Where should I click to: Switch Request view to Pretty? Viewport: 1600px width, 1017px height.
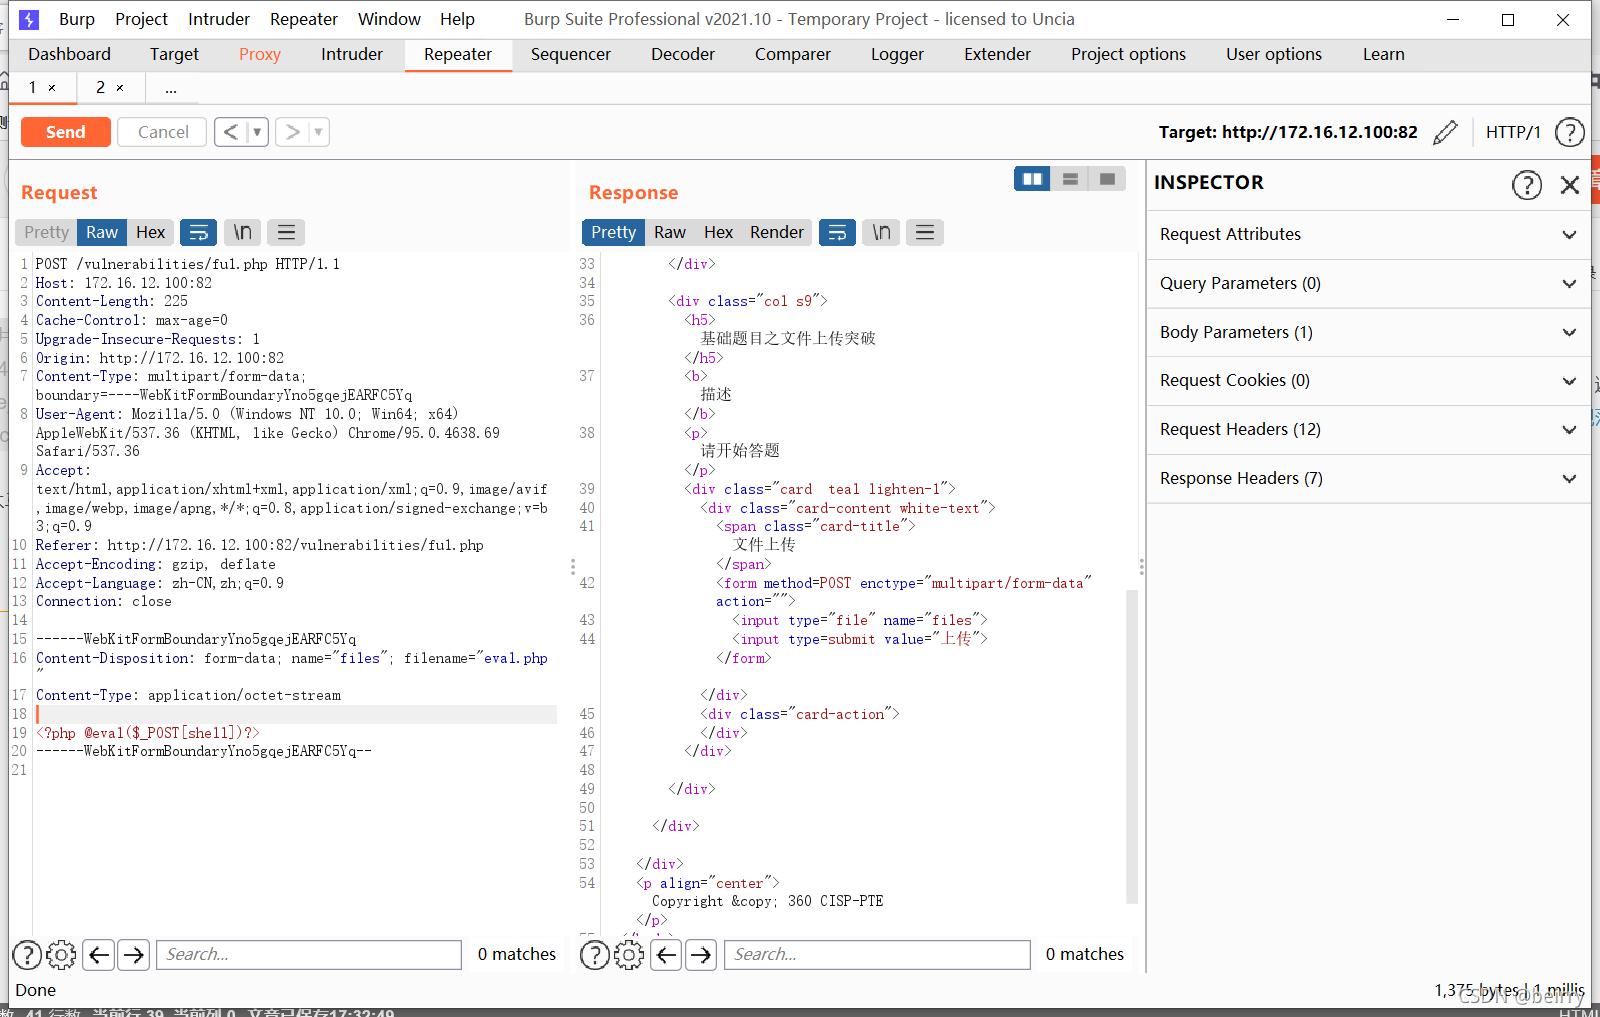tap(46, 232)
